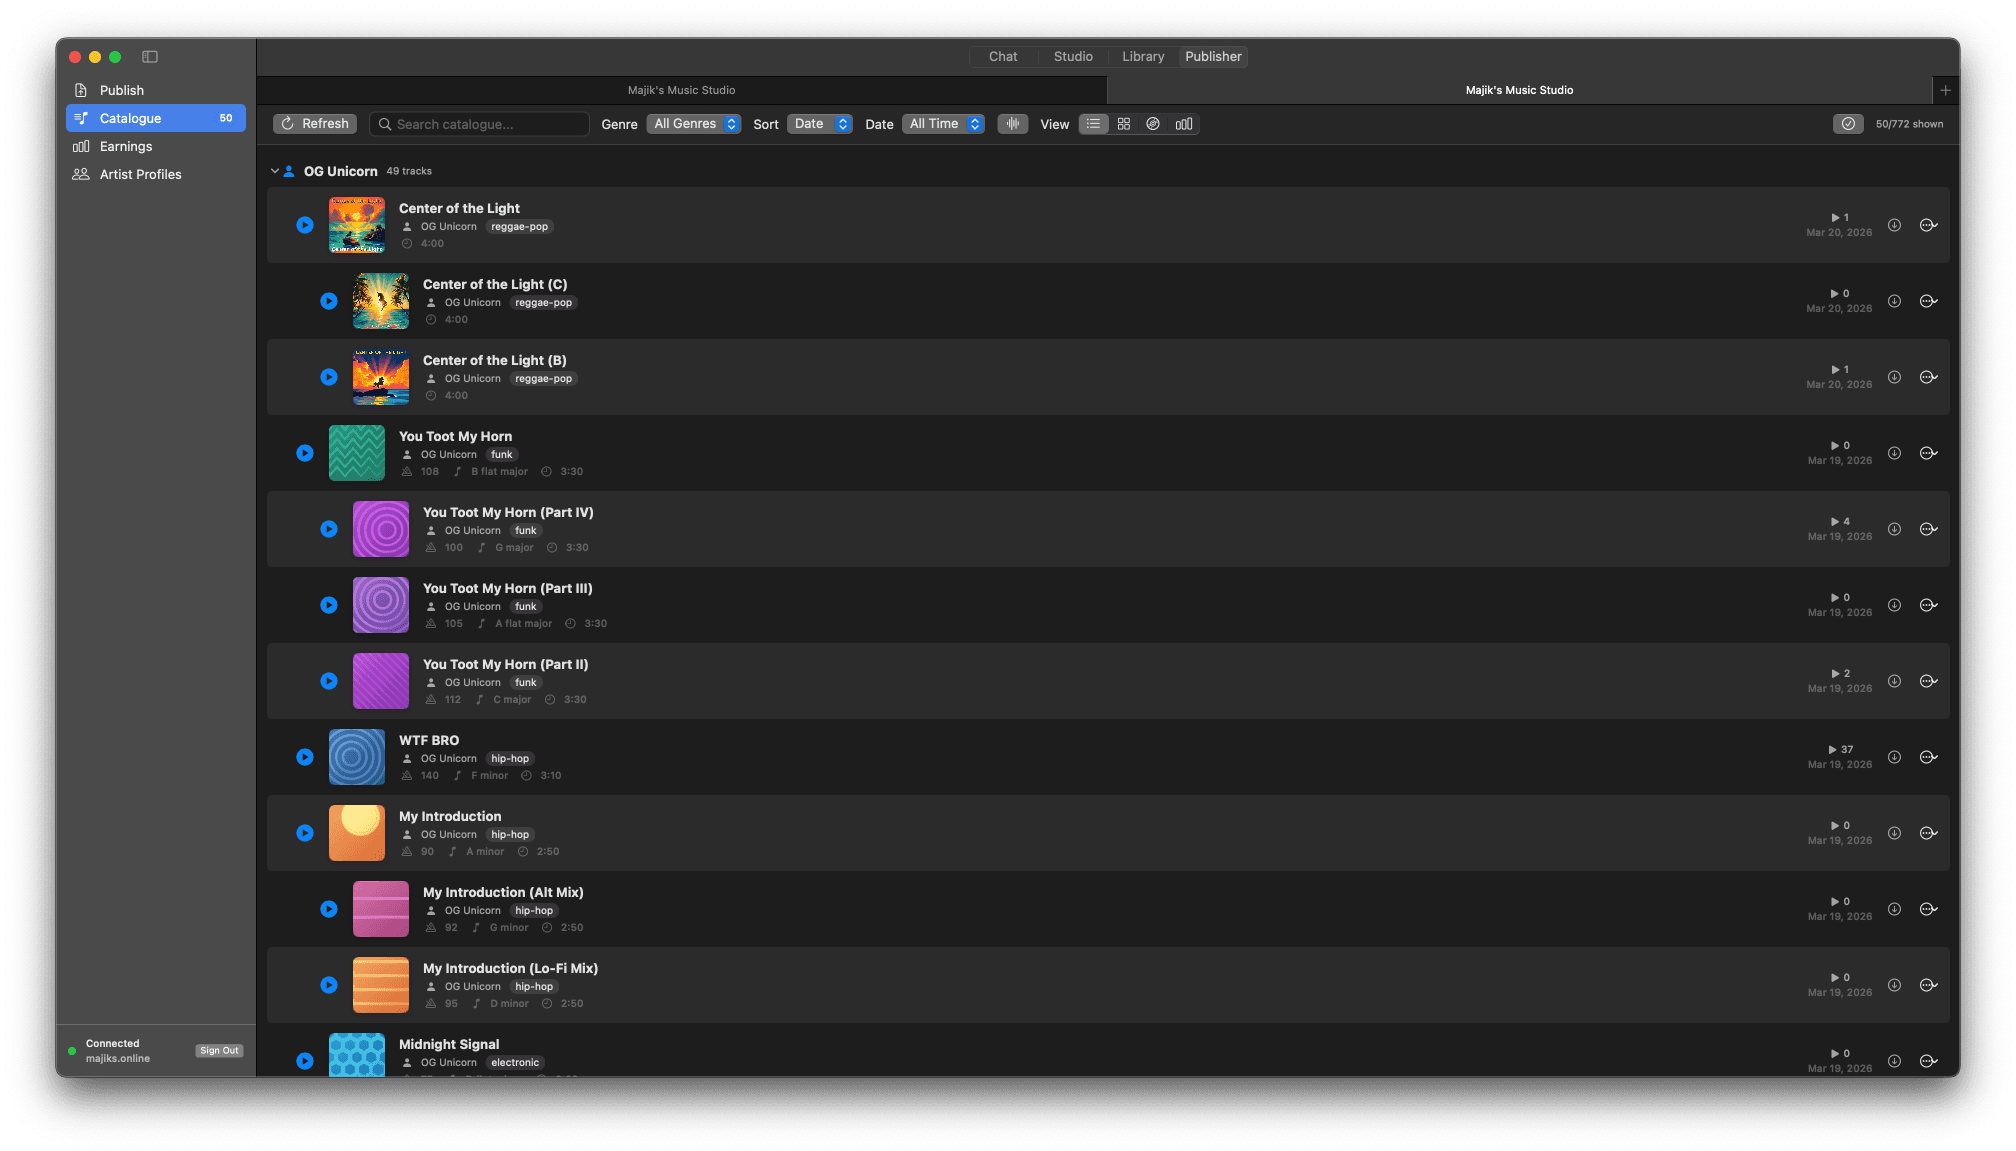Open more options for Midnight Signal
The height and width of the screenshot is (1151, 2016).
[1929, 1061]
